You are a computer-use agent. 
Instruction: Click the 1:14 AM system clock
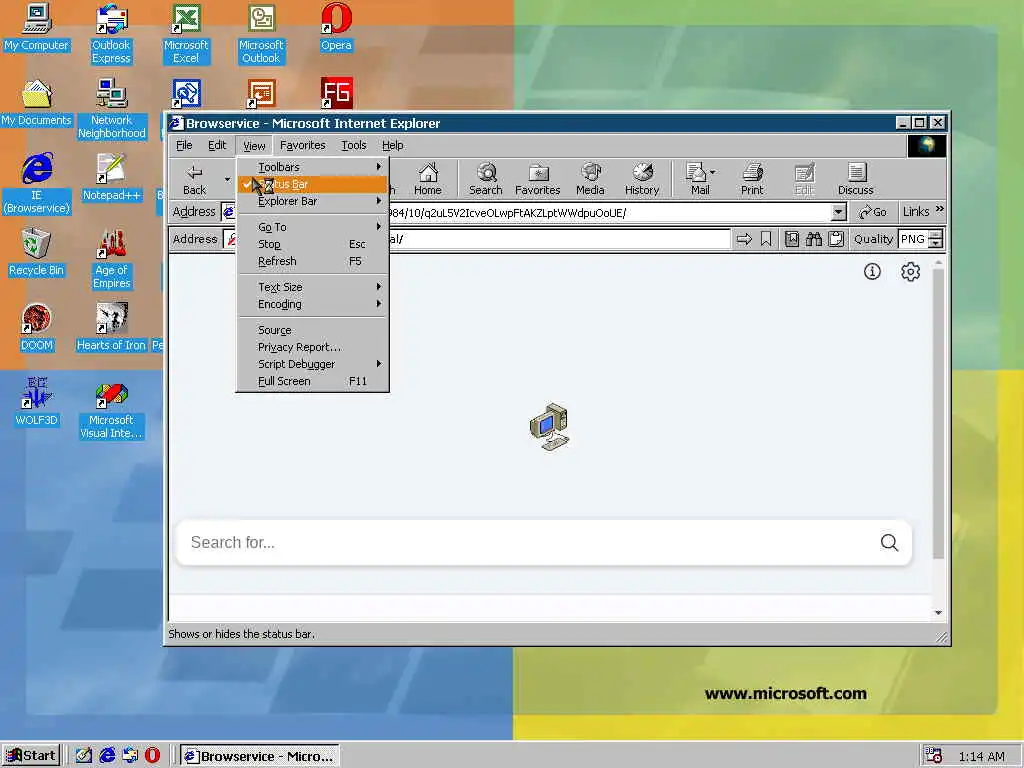point(981,756)
